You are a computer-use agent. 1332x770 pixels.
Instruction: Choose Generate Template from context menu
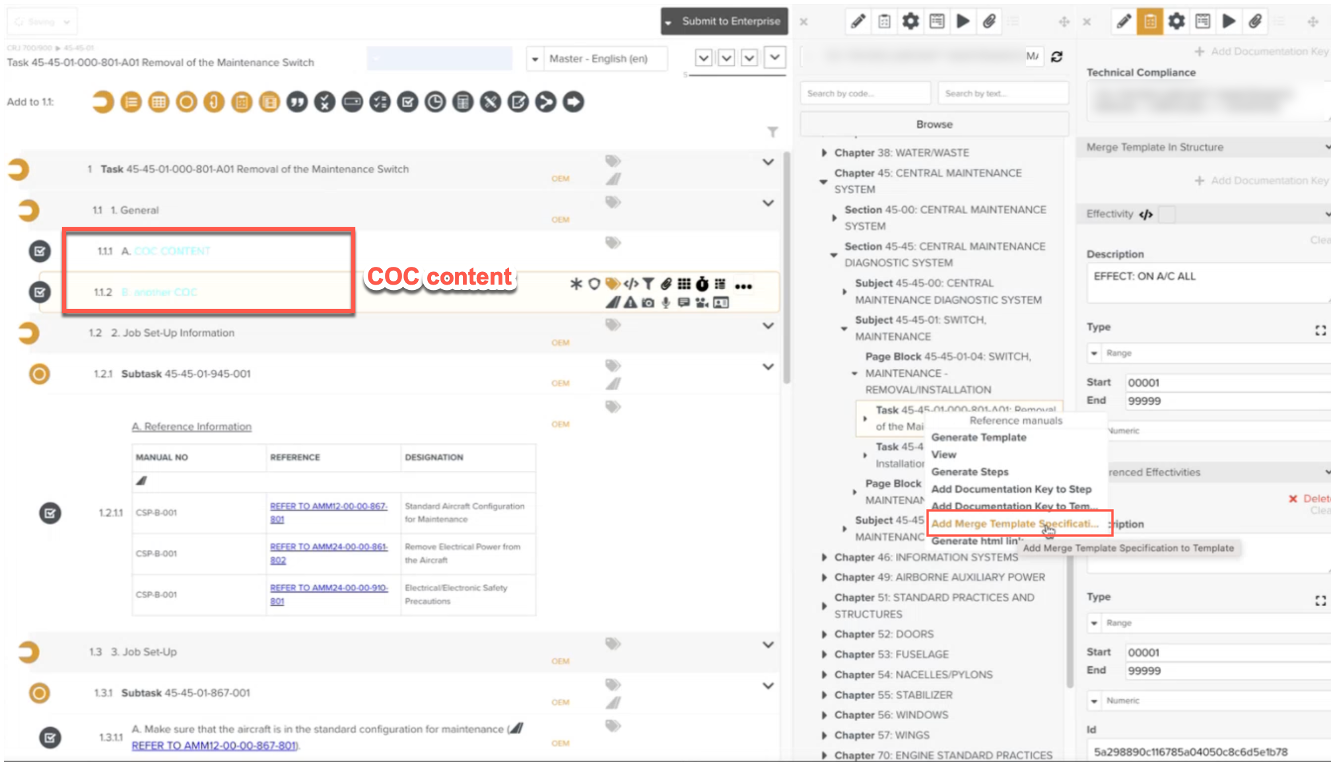pos(978,437)
